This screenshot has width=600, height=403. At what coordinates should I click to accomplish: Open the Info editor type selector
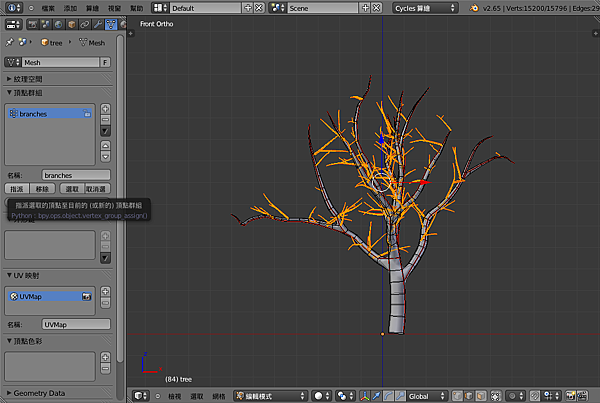point(14,8)
